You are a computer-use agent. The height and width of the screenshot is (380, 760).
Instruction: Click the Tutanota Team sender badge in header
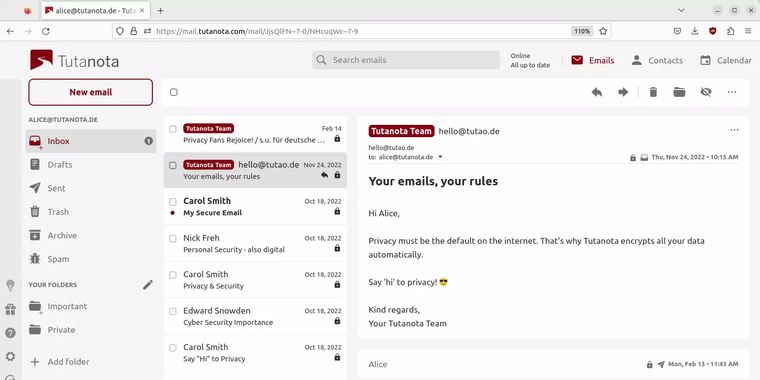401,131
